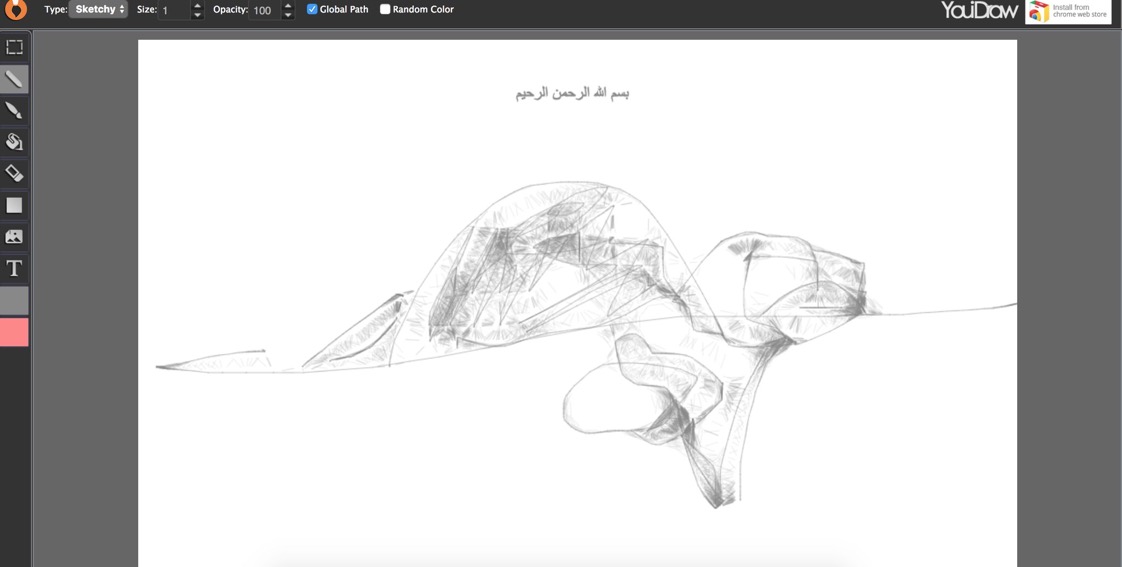Open the gray foreground color swatch
The image size is (1122, 567).
[14, 300]
